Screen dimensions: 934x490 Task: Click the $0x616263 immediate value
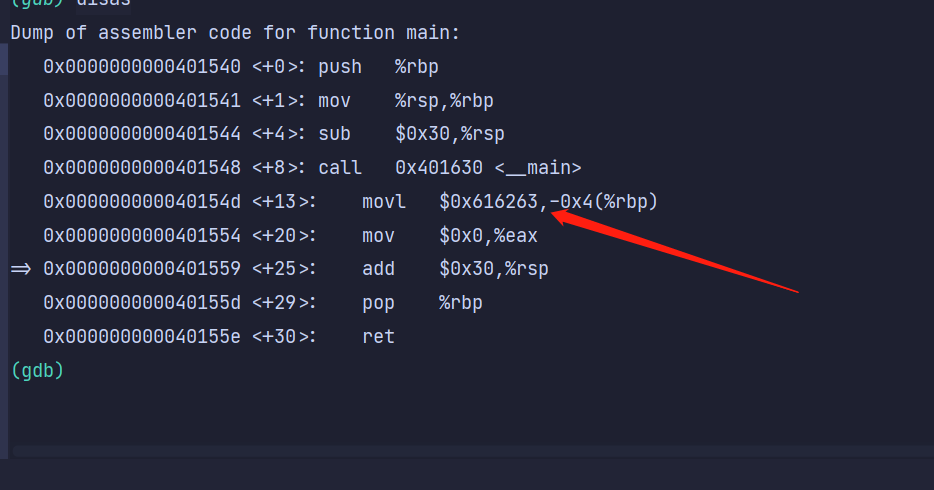click(x=488, y=202)
